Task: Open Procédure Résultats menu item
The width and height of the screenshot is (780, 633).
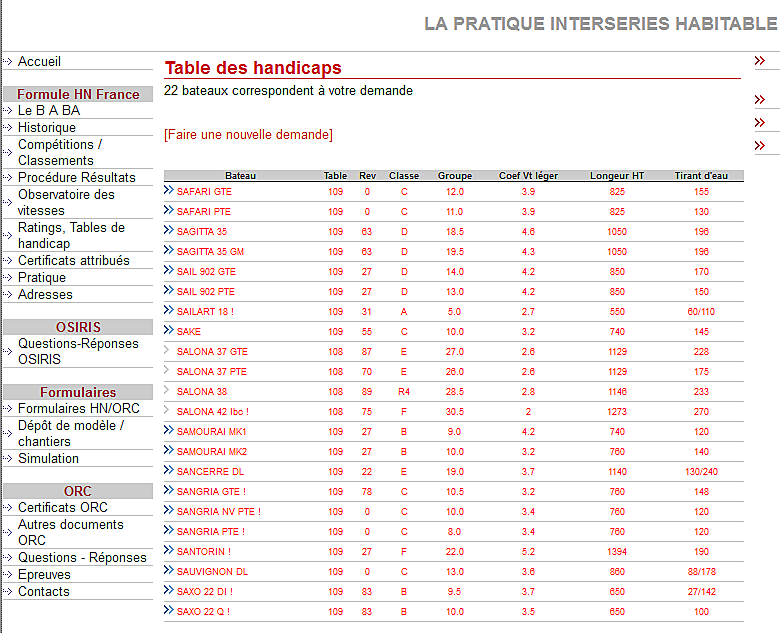Action: coord(76,177)
